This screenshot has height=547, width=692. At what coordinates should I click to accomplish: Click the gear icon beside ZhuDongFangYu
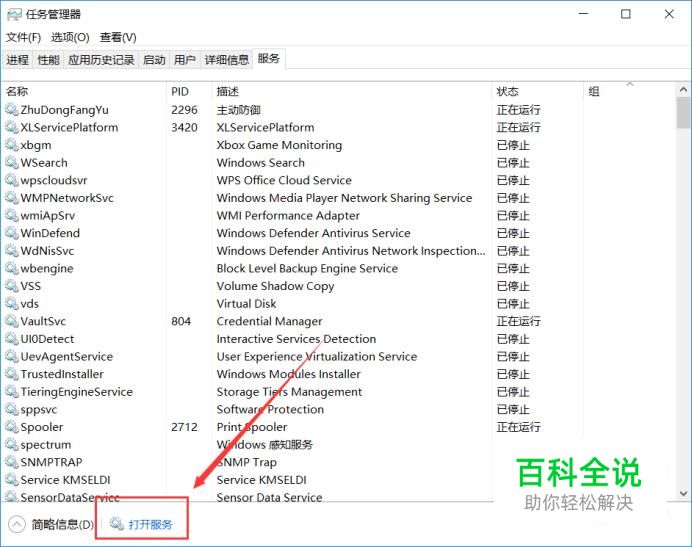[x=11, y=109]
